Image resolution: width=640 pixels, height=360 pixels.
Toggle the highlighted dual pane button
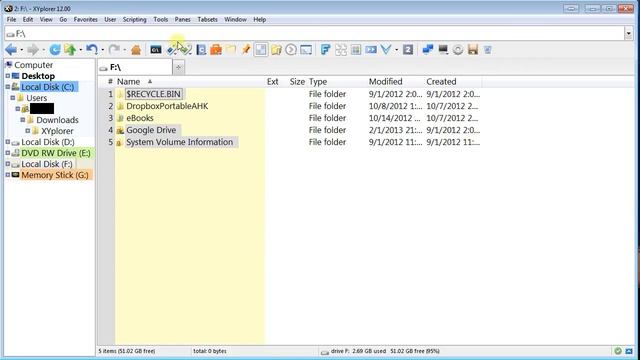[x=261, y=50]
